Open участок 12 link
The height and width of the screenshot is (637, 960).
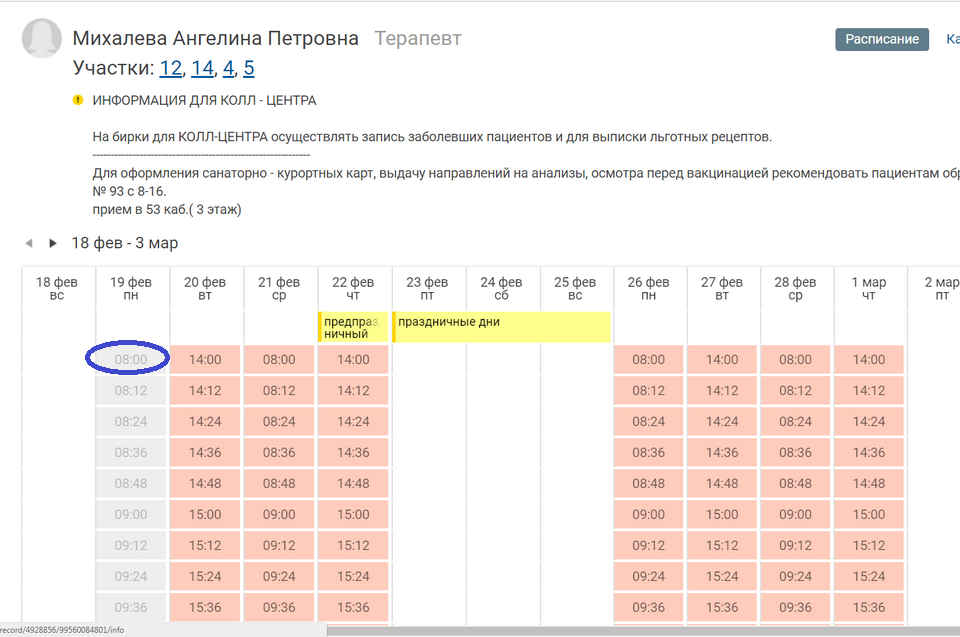(x=170, y=68)
